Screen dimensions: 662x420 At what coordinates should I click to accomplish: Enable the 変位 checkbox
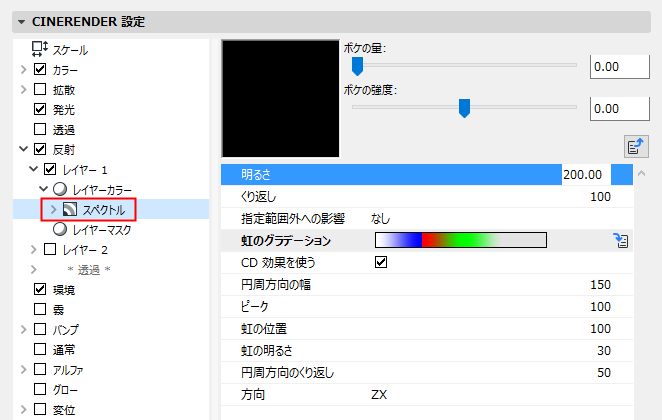(40, 409)
